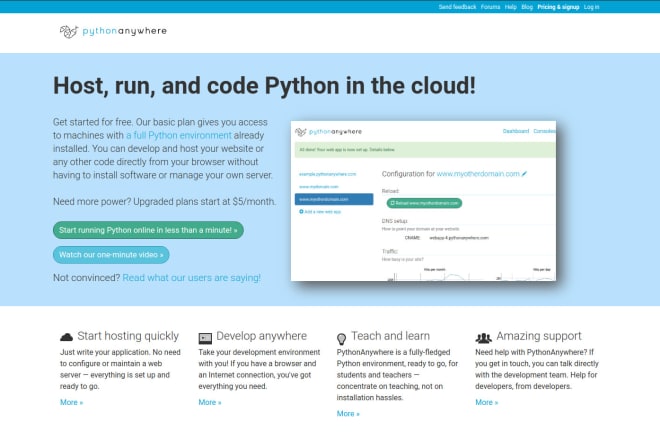Open the Forums link in top bar

coord(490,7)
